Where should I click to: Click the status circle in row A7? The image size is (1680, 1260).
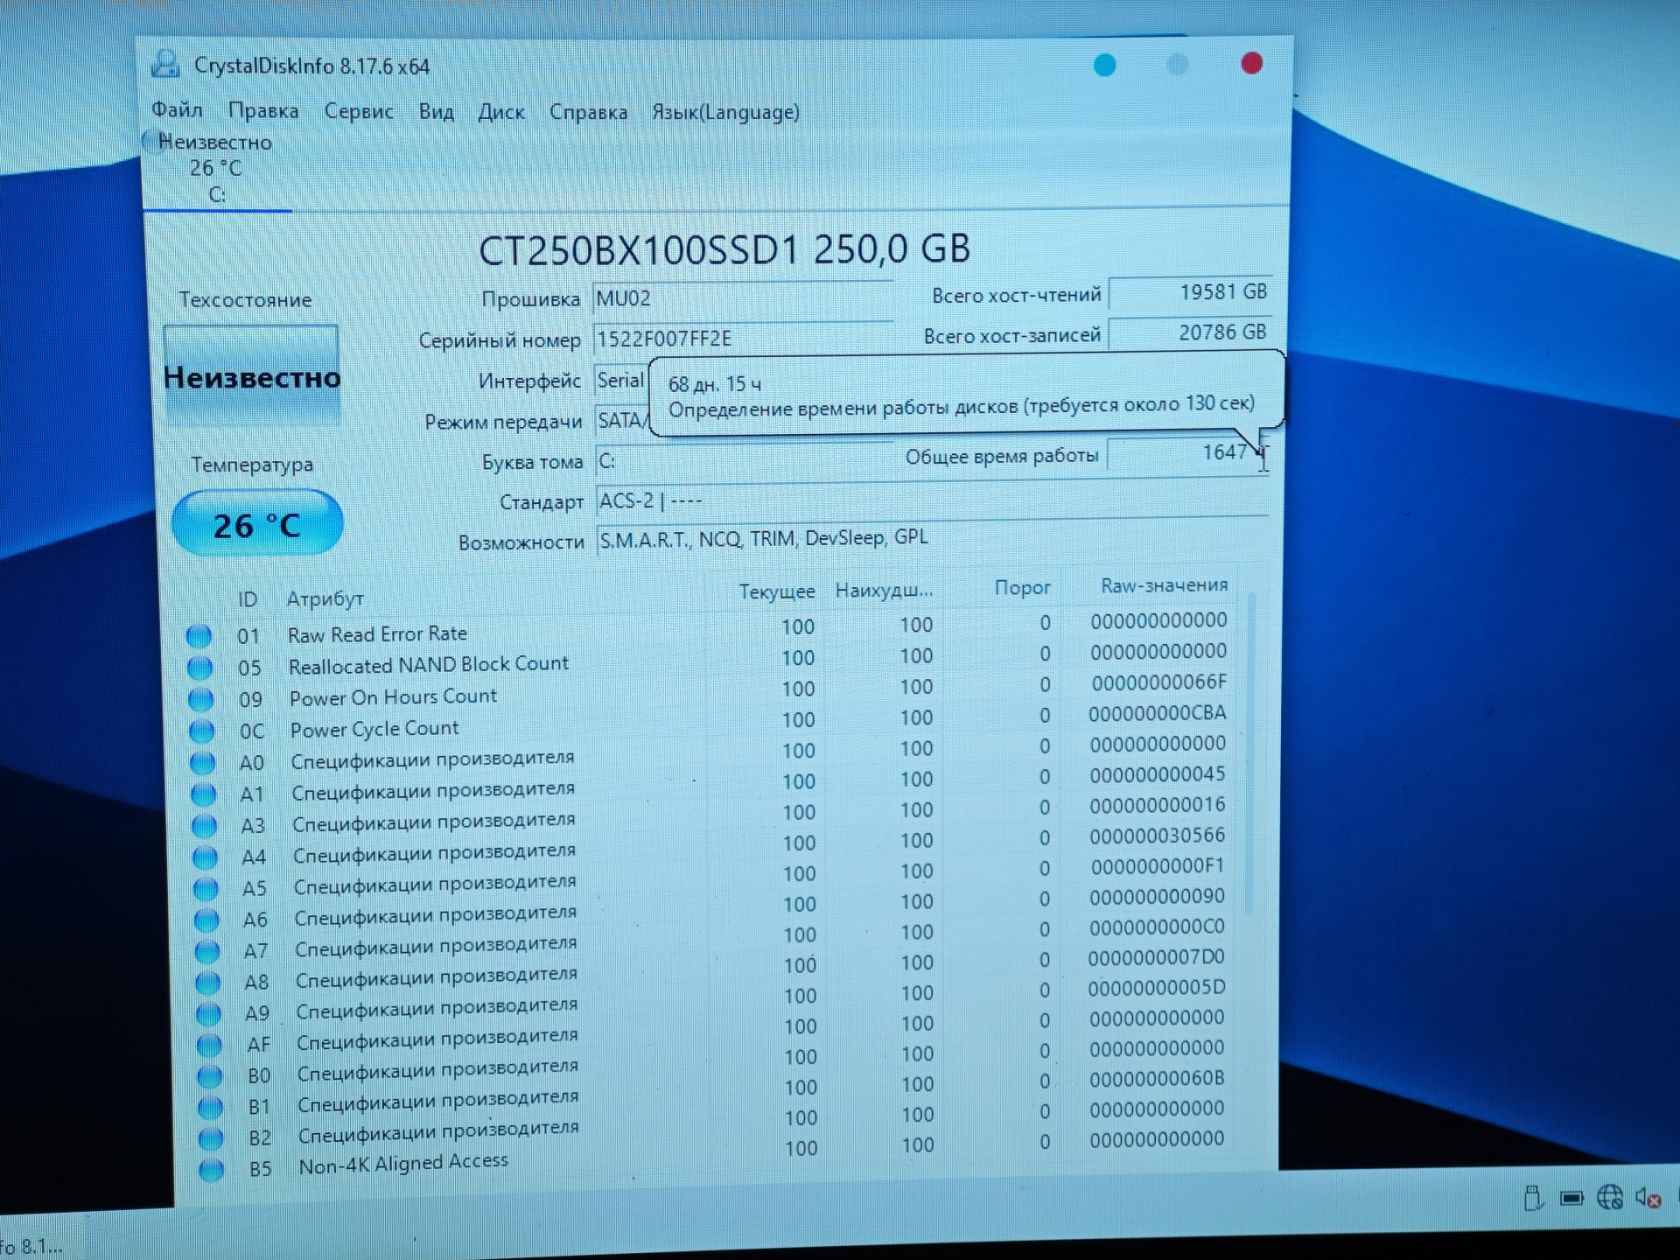(207, 951)
